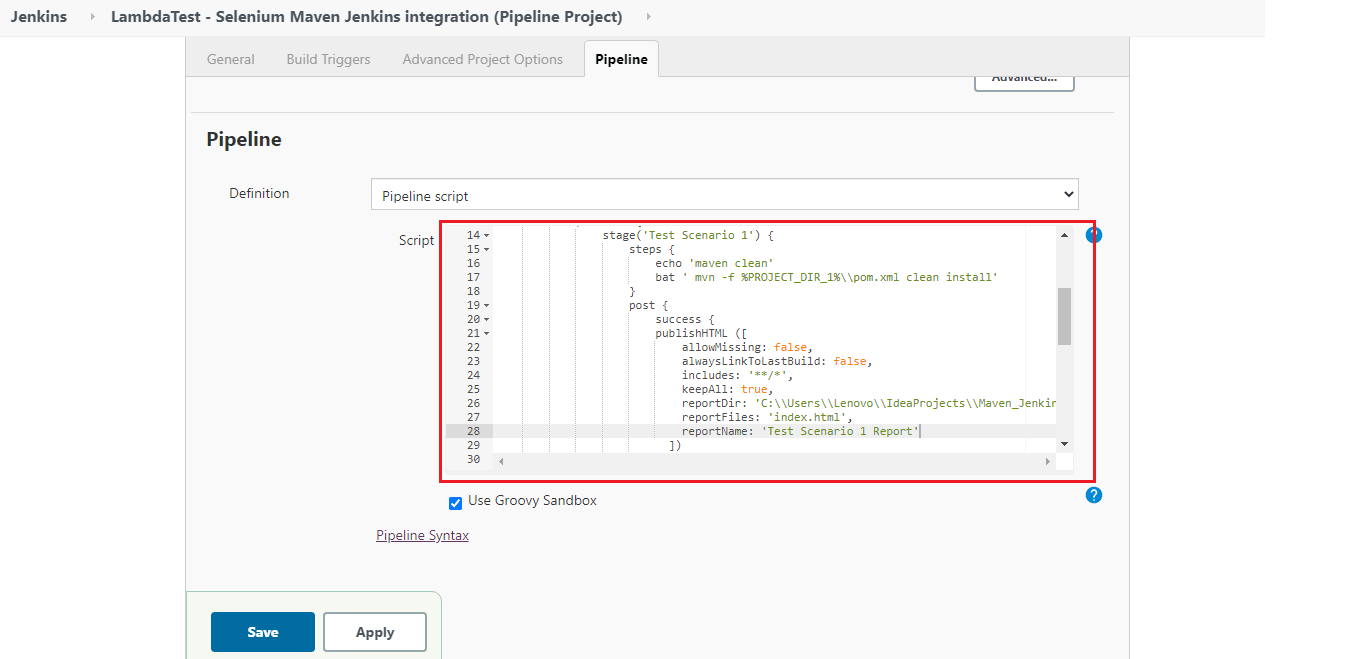Switch to the Build Triggers tab
Image resolution: width=1350 pixels, height=659 pixels.
point(328,59)
